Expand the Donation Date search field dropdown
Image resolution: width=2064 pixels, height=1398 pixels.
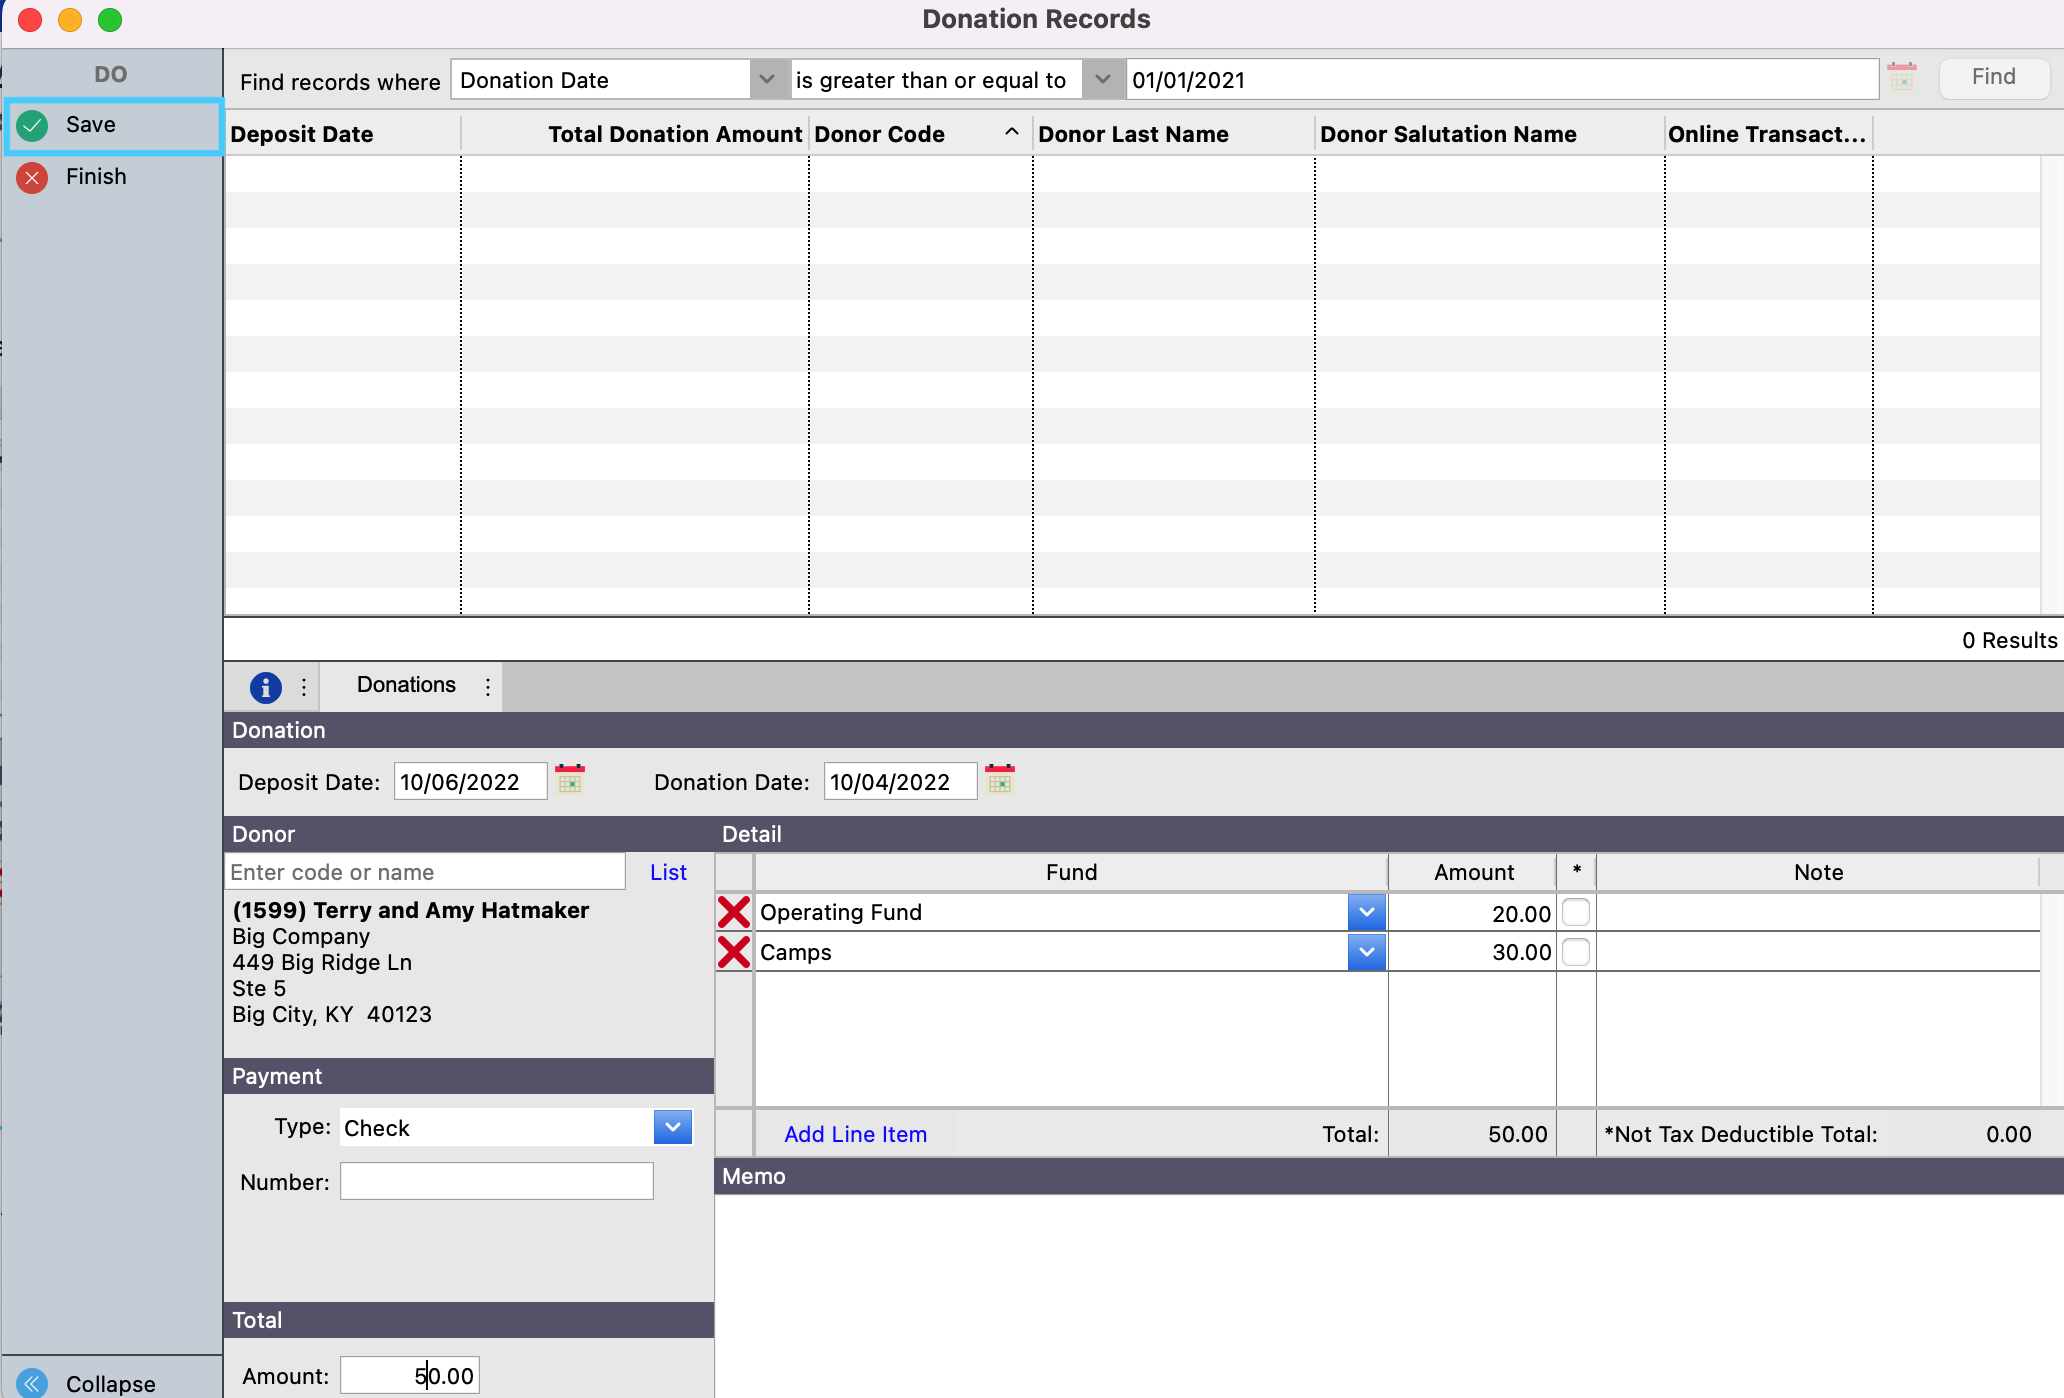coord(767,80)
